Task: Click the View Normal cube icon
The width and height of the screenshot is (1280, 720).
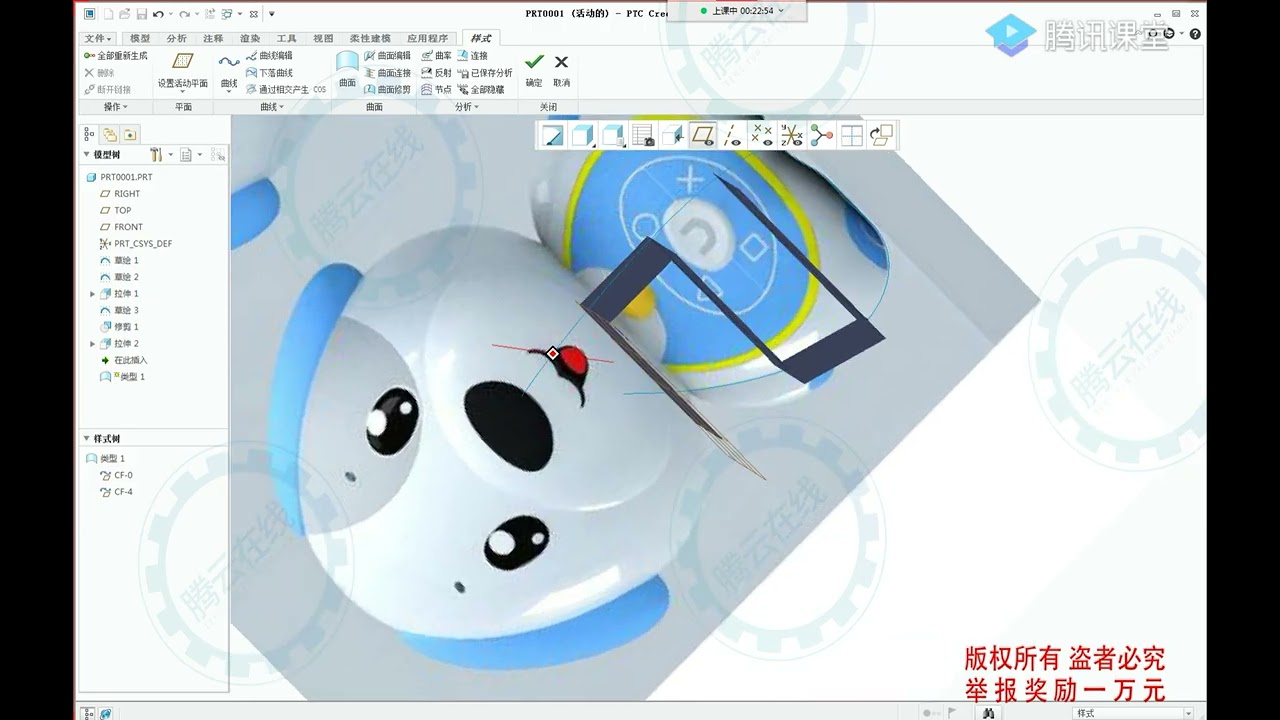Action: point(673,136)
